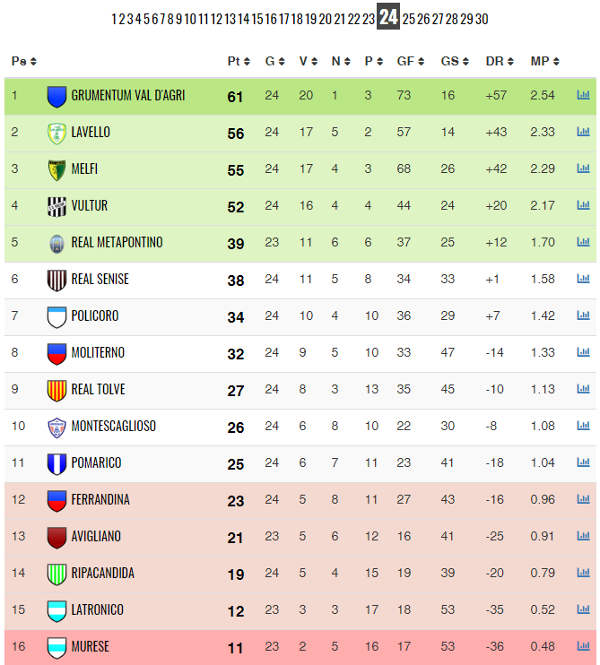Viewport: 600px width, 665px height.
Task: Select the highlighted matchday 24
Action: tap(388, 17)
